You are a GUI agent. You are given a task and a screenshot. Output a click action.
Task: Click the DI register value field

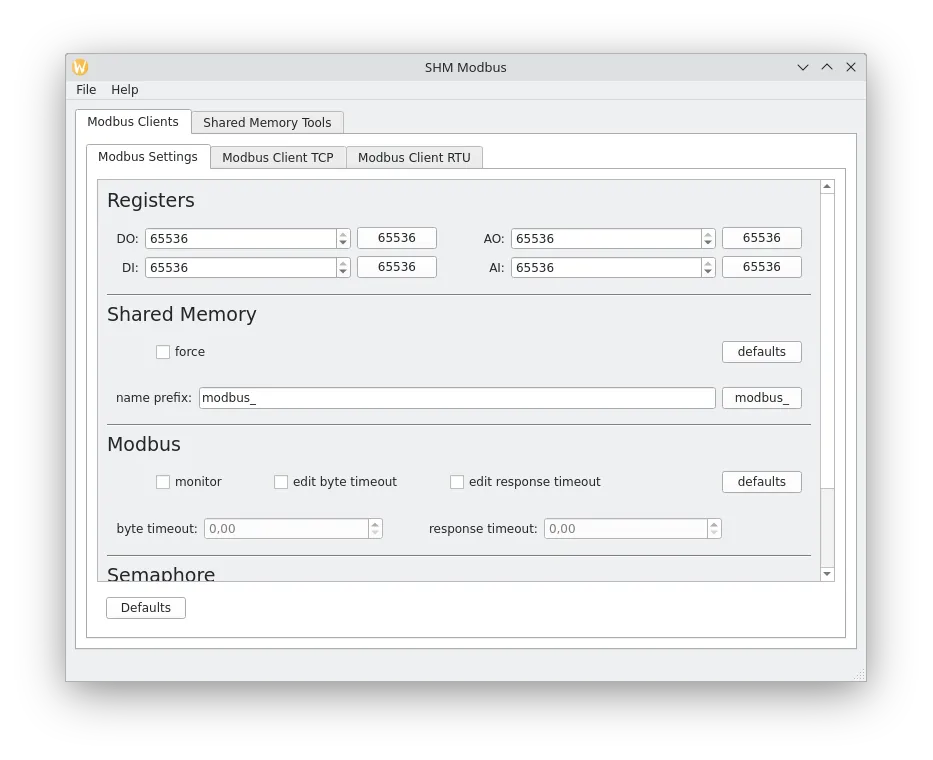point(240,267)
